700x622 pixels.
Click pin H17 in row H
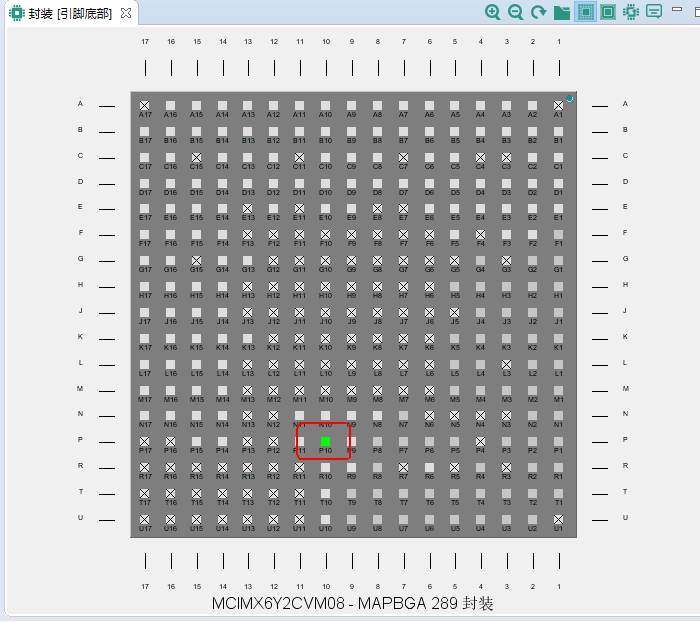pyautogui.click(x=144, y=286)
